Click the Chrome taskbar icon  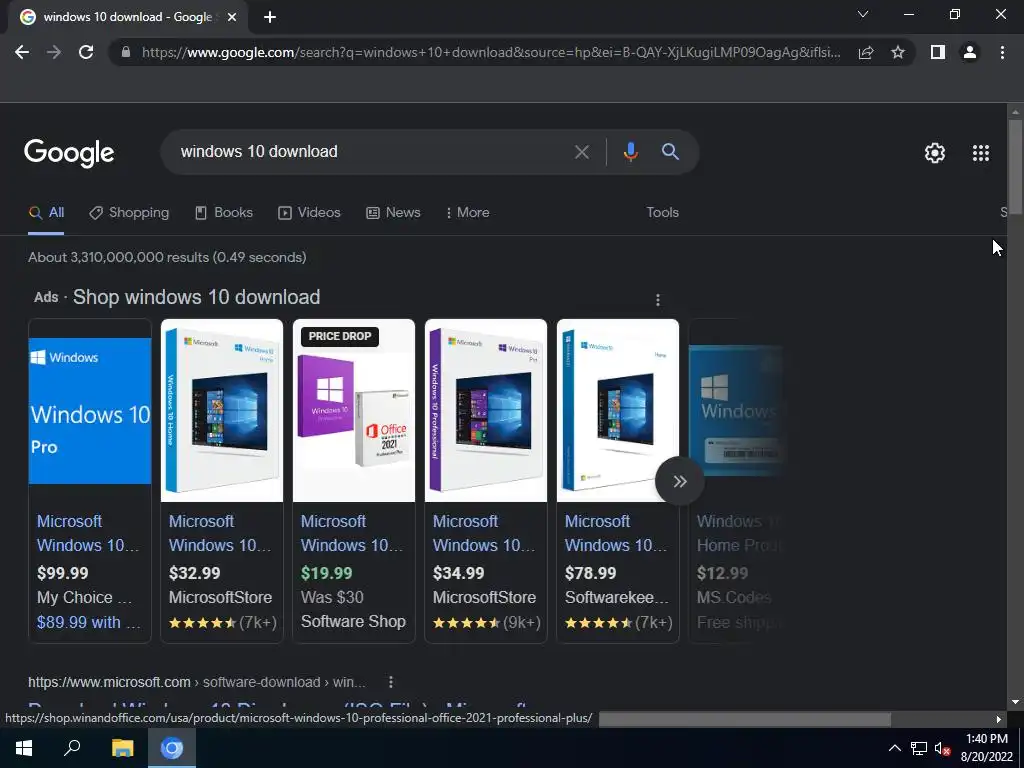172,748
